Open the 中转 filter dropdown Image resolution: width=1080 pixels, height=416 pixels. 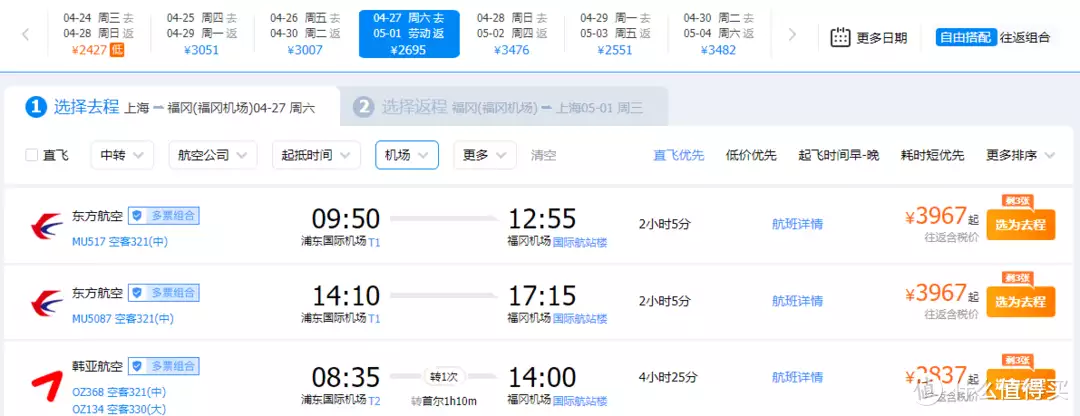[x=122, y=155]
